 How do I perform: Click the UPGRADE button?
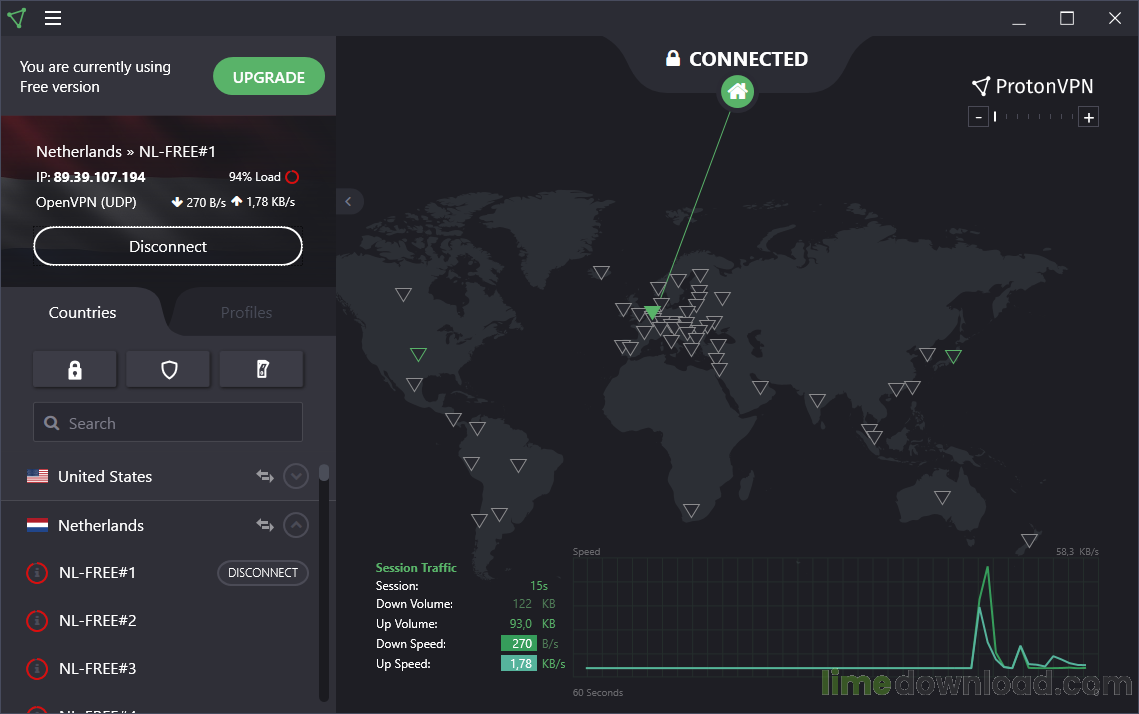(x=269, y=76)
